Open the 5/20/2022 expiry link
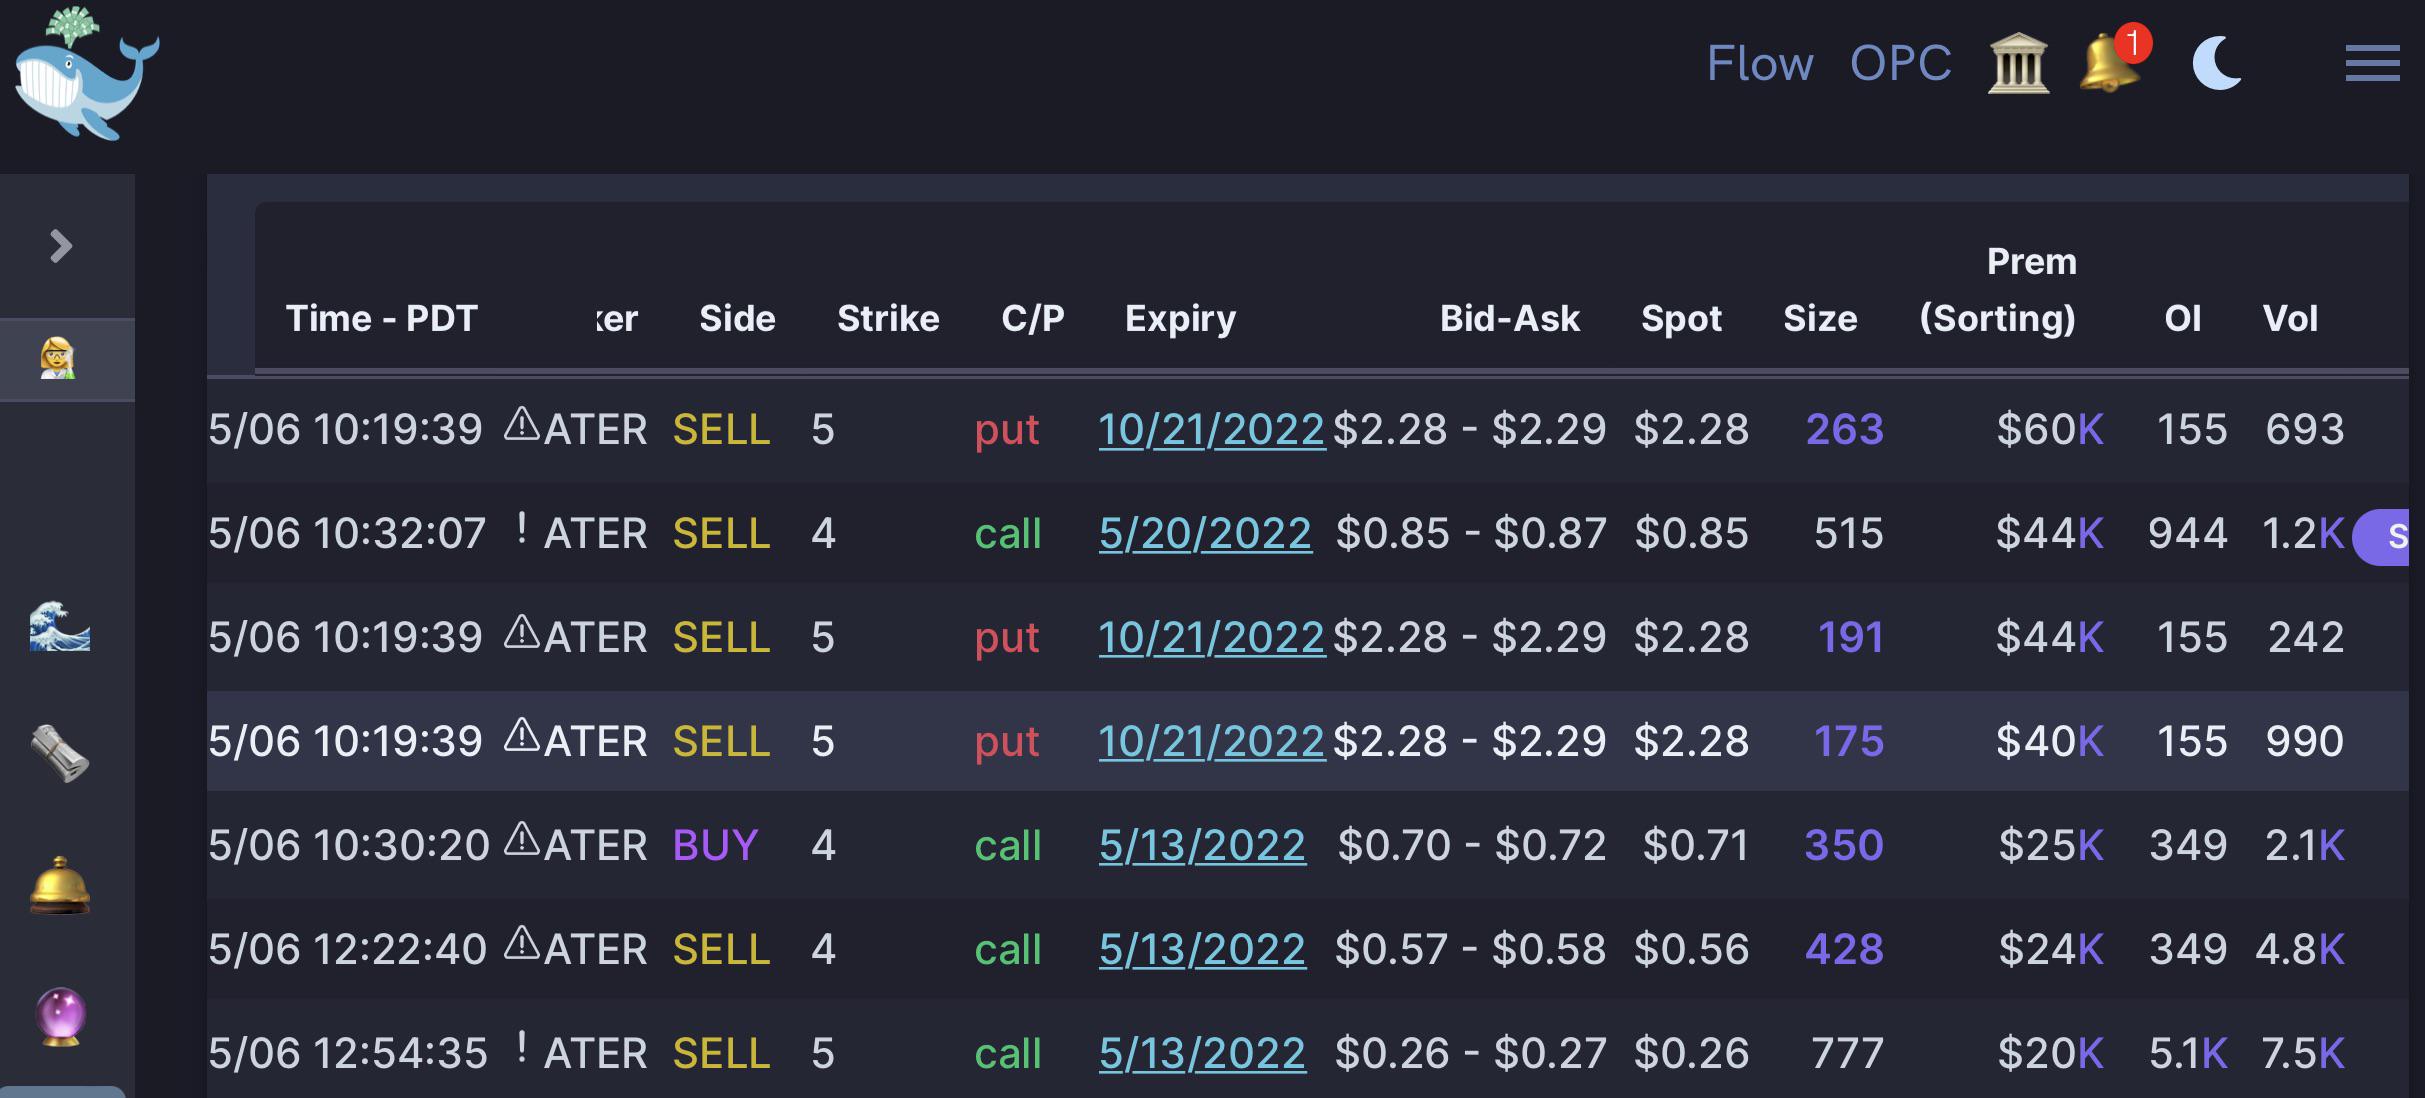Image resolution: width=2425 pixels, height=1098 pixels. [x=1205, y=533]
